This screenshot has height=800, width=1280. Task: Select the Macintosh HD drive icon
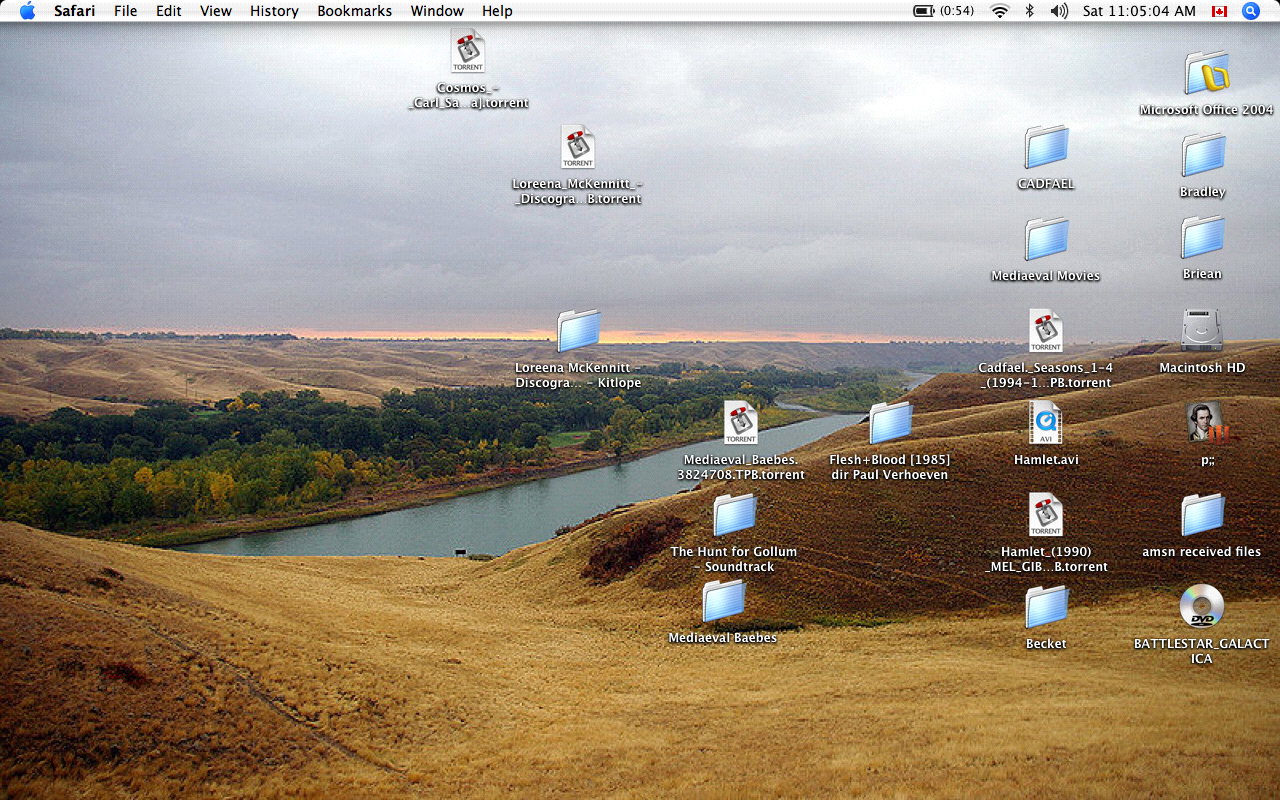point(1202,331)
